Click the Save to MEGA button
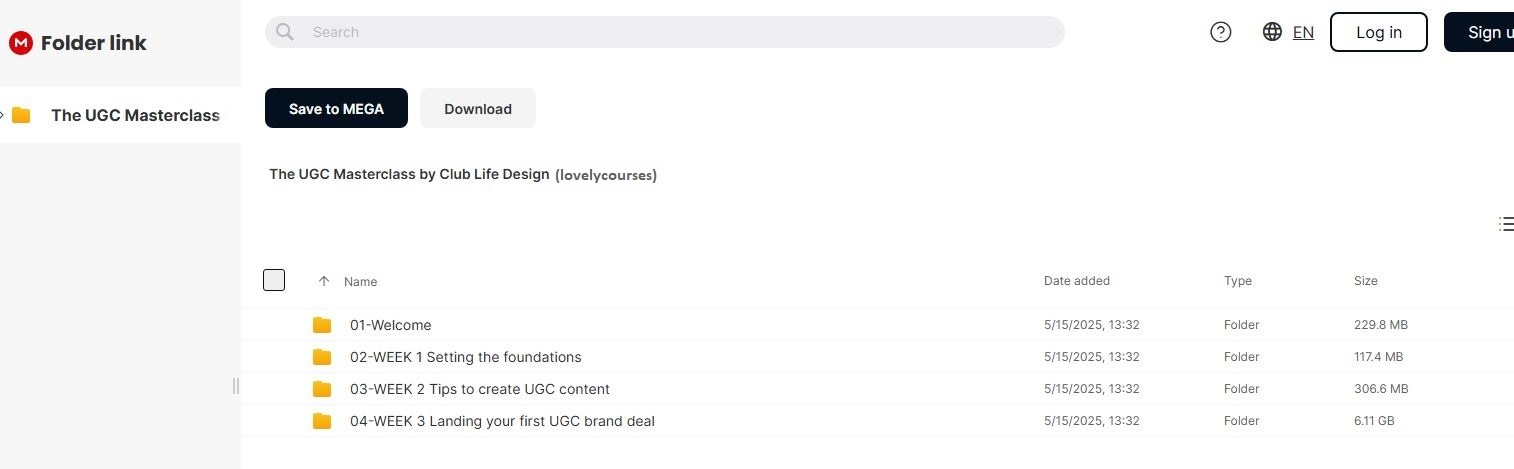This screenshot has width=1514, height=469. pyautogui.click(x=336, y=109)
